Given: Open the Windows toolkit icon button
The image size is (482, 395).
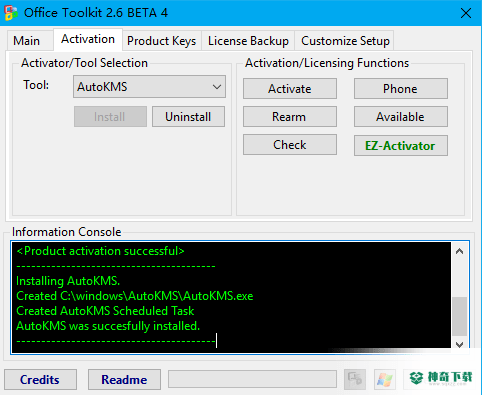Looking at the screenshot, I should [385, 380].
